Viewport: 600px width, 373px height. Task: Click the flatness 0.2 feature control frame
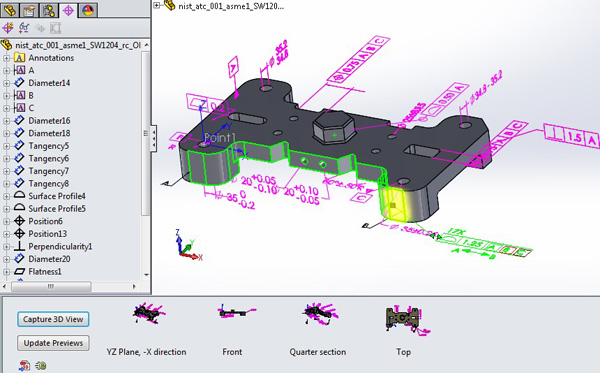pyautogui.click(x=207, y=104)
